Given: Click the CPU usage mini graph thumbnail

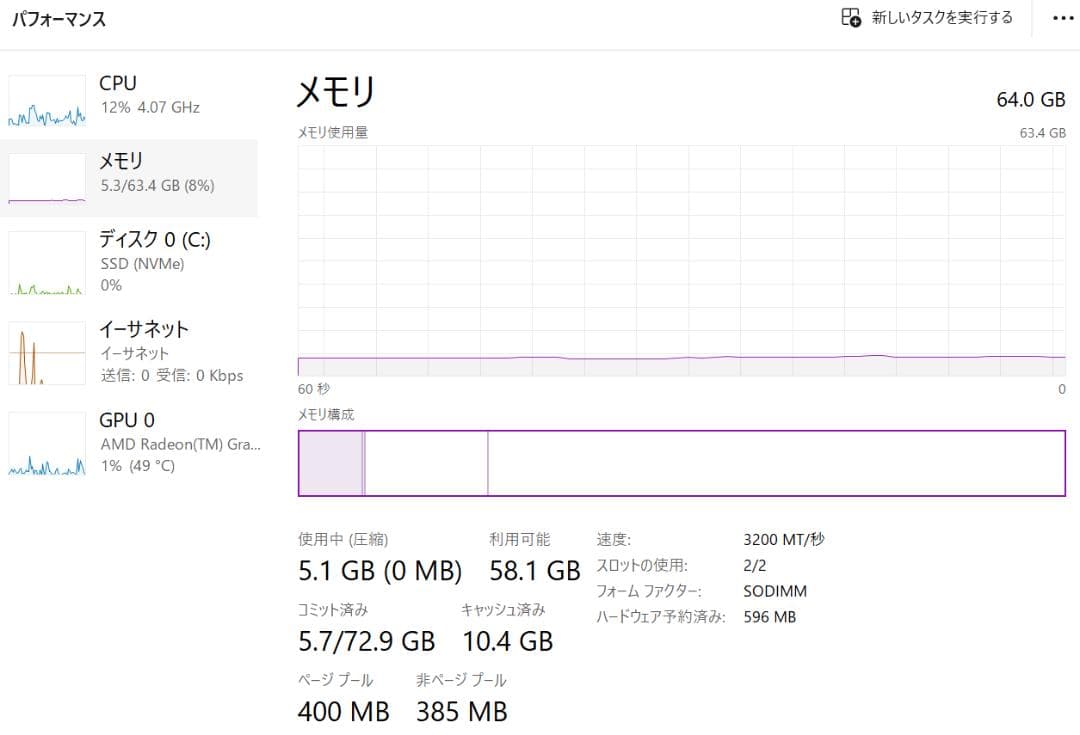Looking at the screenshot, I should coord(47,101).
